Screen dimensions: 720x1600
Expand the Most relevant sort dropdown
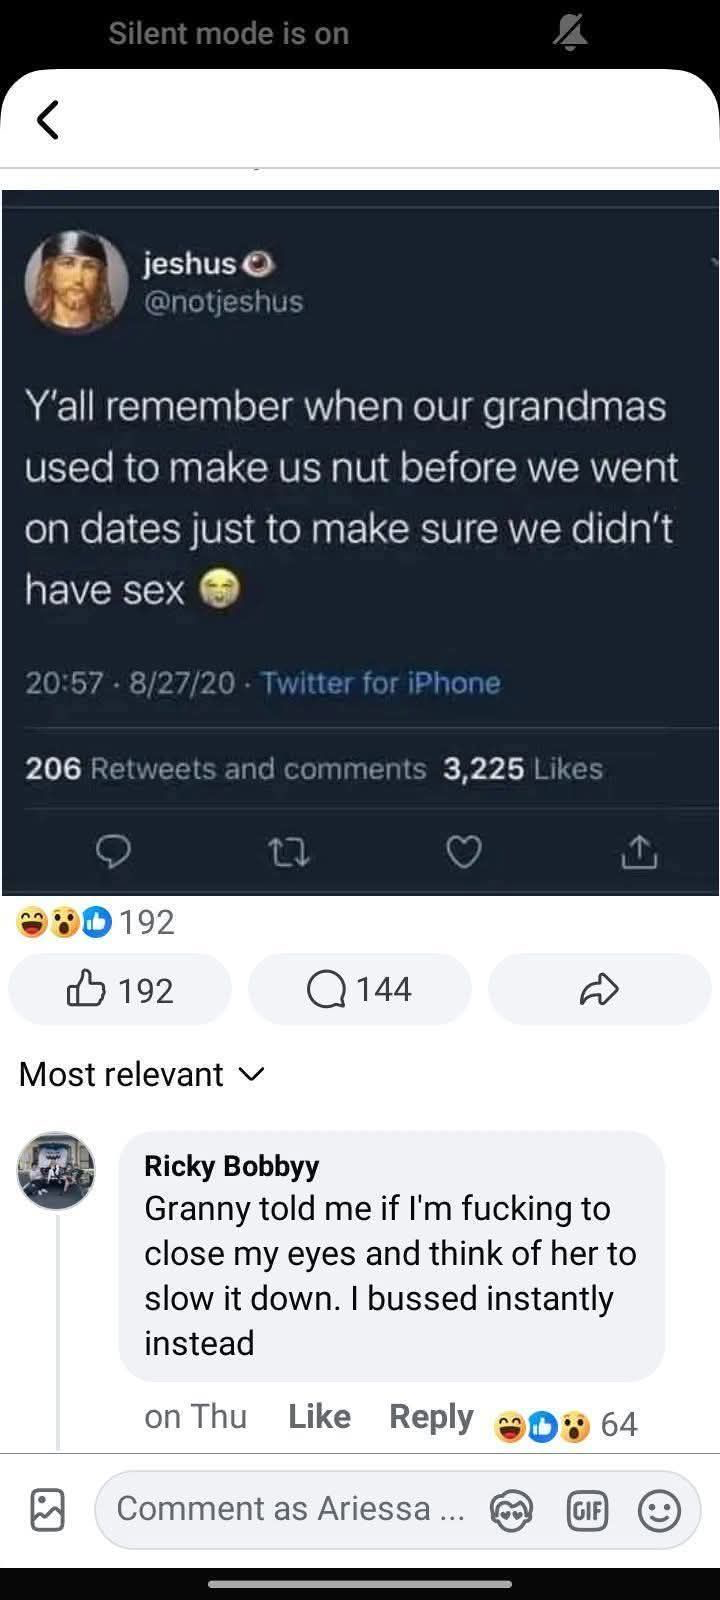point(142,1074)
